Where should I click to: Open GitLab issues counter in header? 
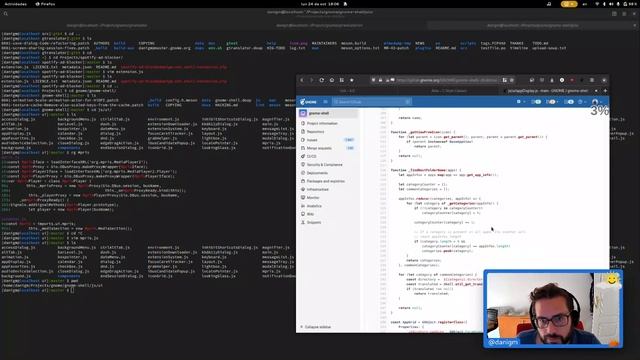(536, 102)
